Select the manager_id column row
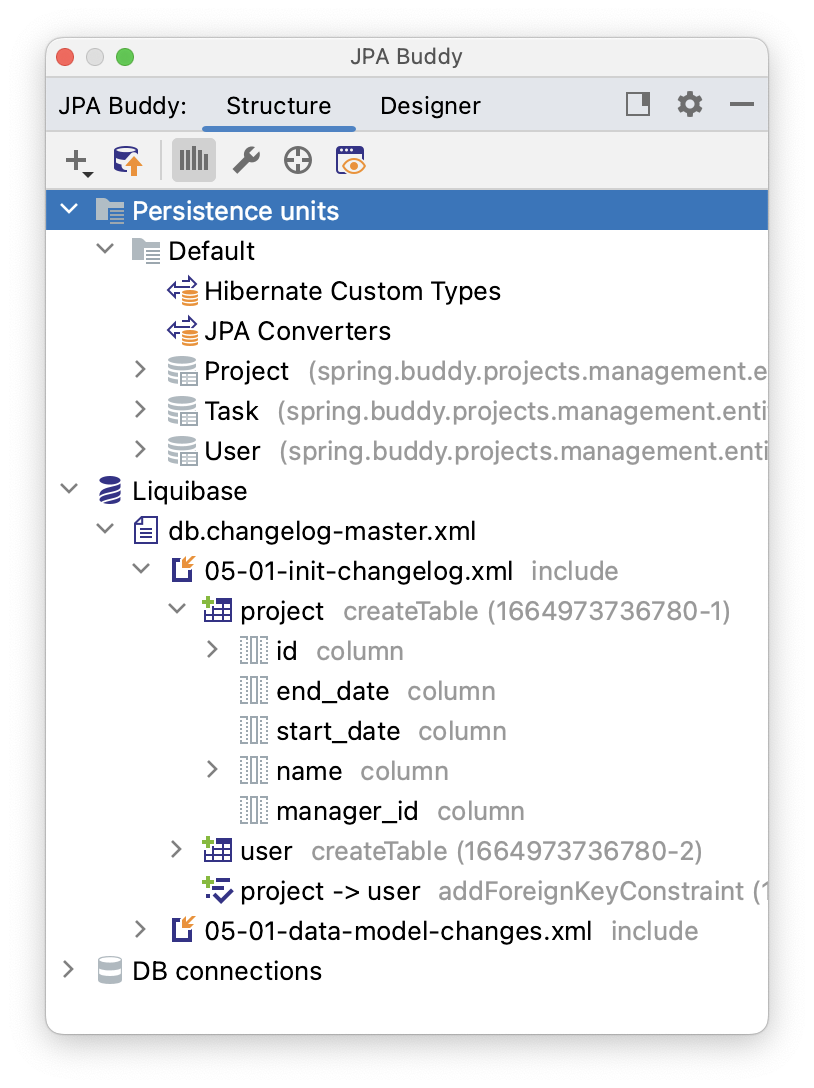The image size is (814, 1088). tap(407, 811)
